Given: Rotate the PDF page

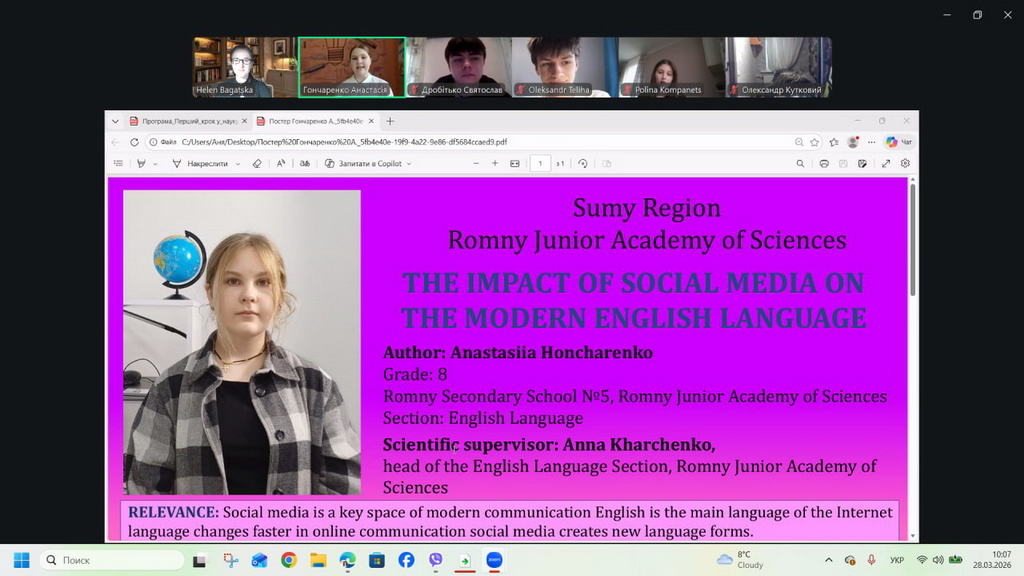Looking at the screenshot, I should tap(582, 163).
